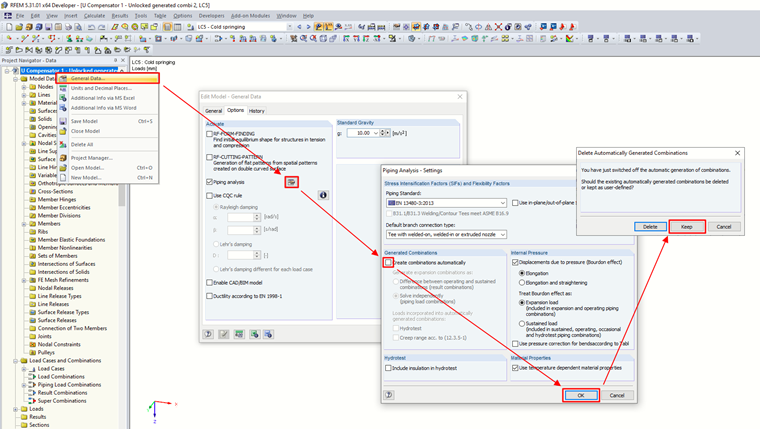
Task: Toggle the Piping analysis checkbox
Action: 209,182
